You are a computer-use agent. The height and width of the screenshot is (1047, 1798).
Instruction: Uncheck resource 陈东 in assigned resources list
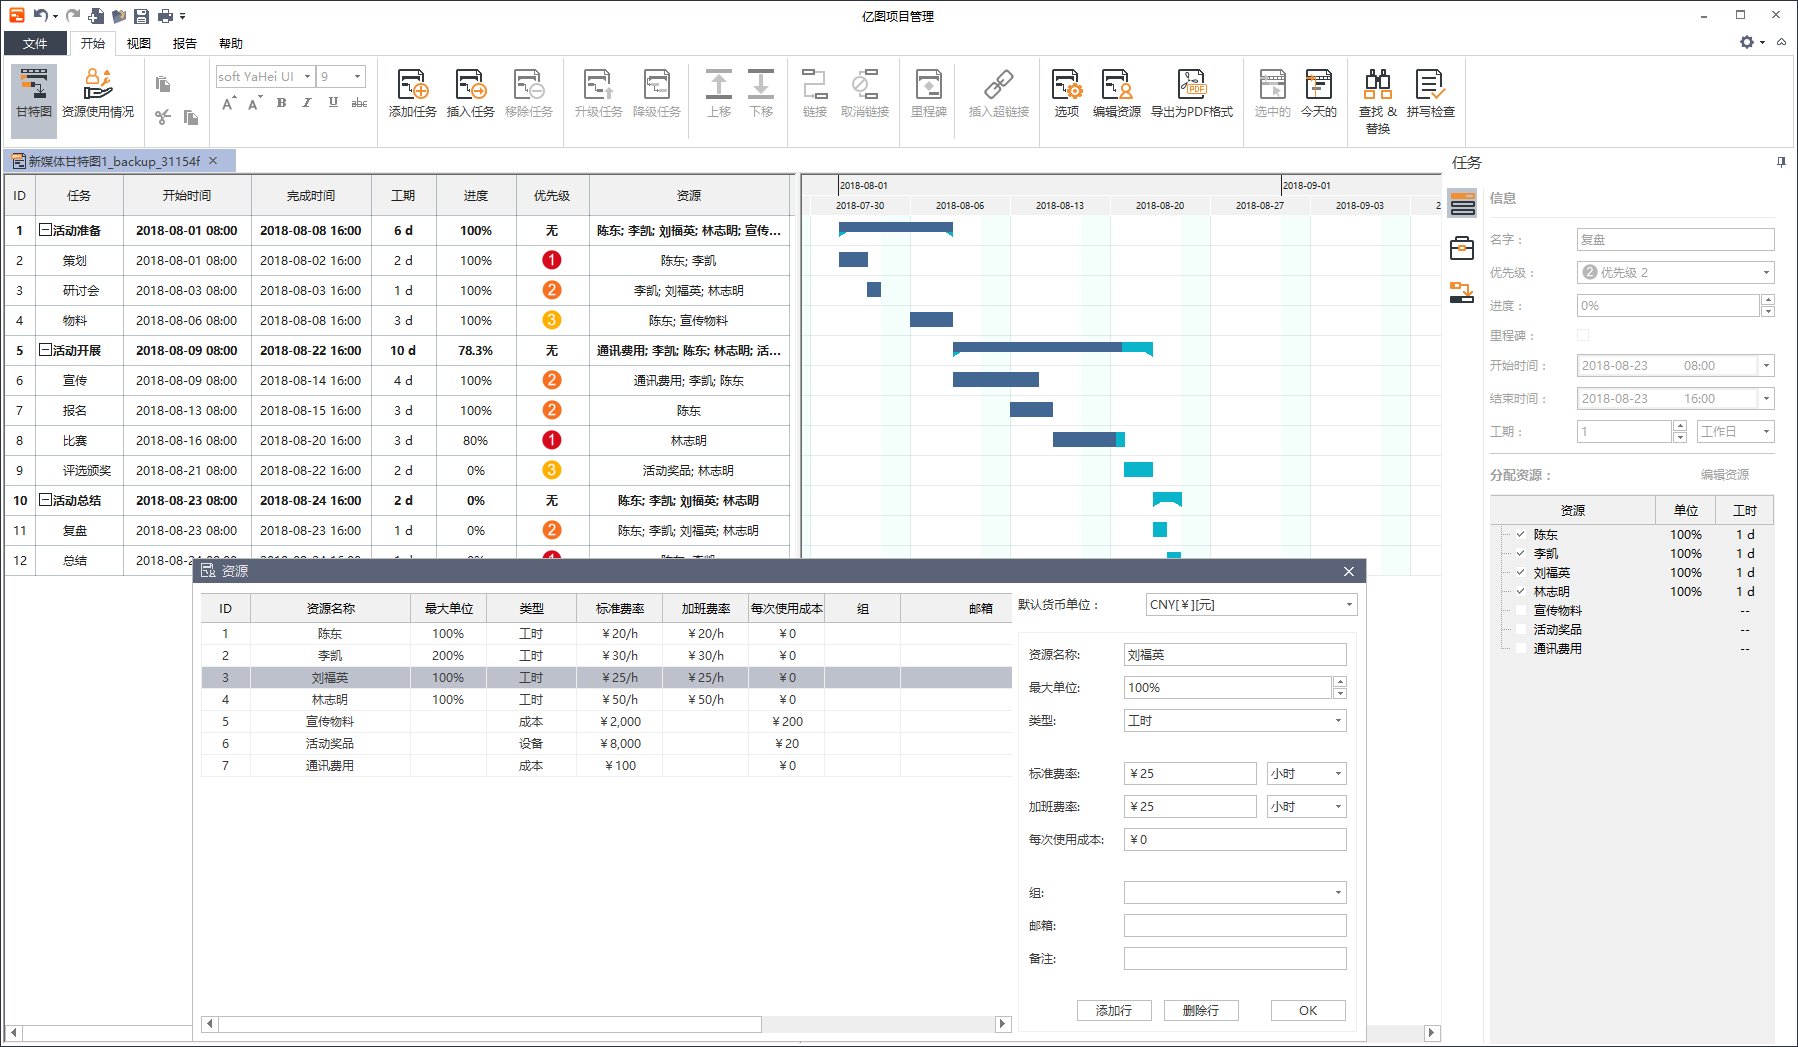click(1520, 535)
